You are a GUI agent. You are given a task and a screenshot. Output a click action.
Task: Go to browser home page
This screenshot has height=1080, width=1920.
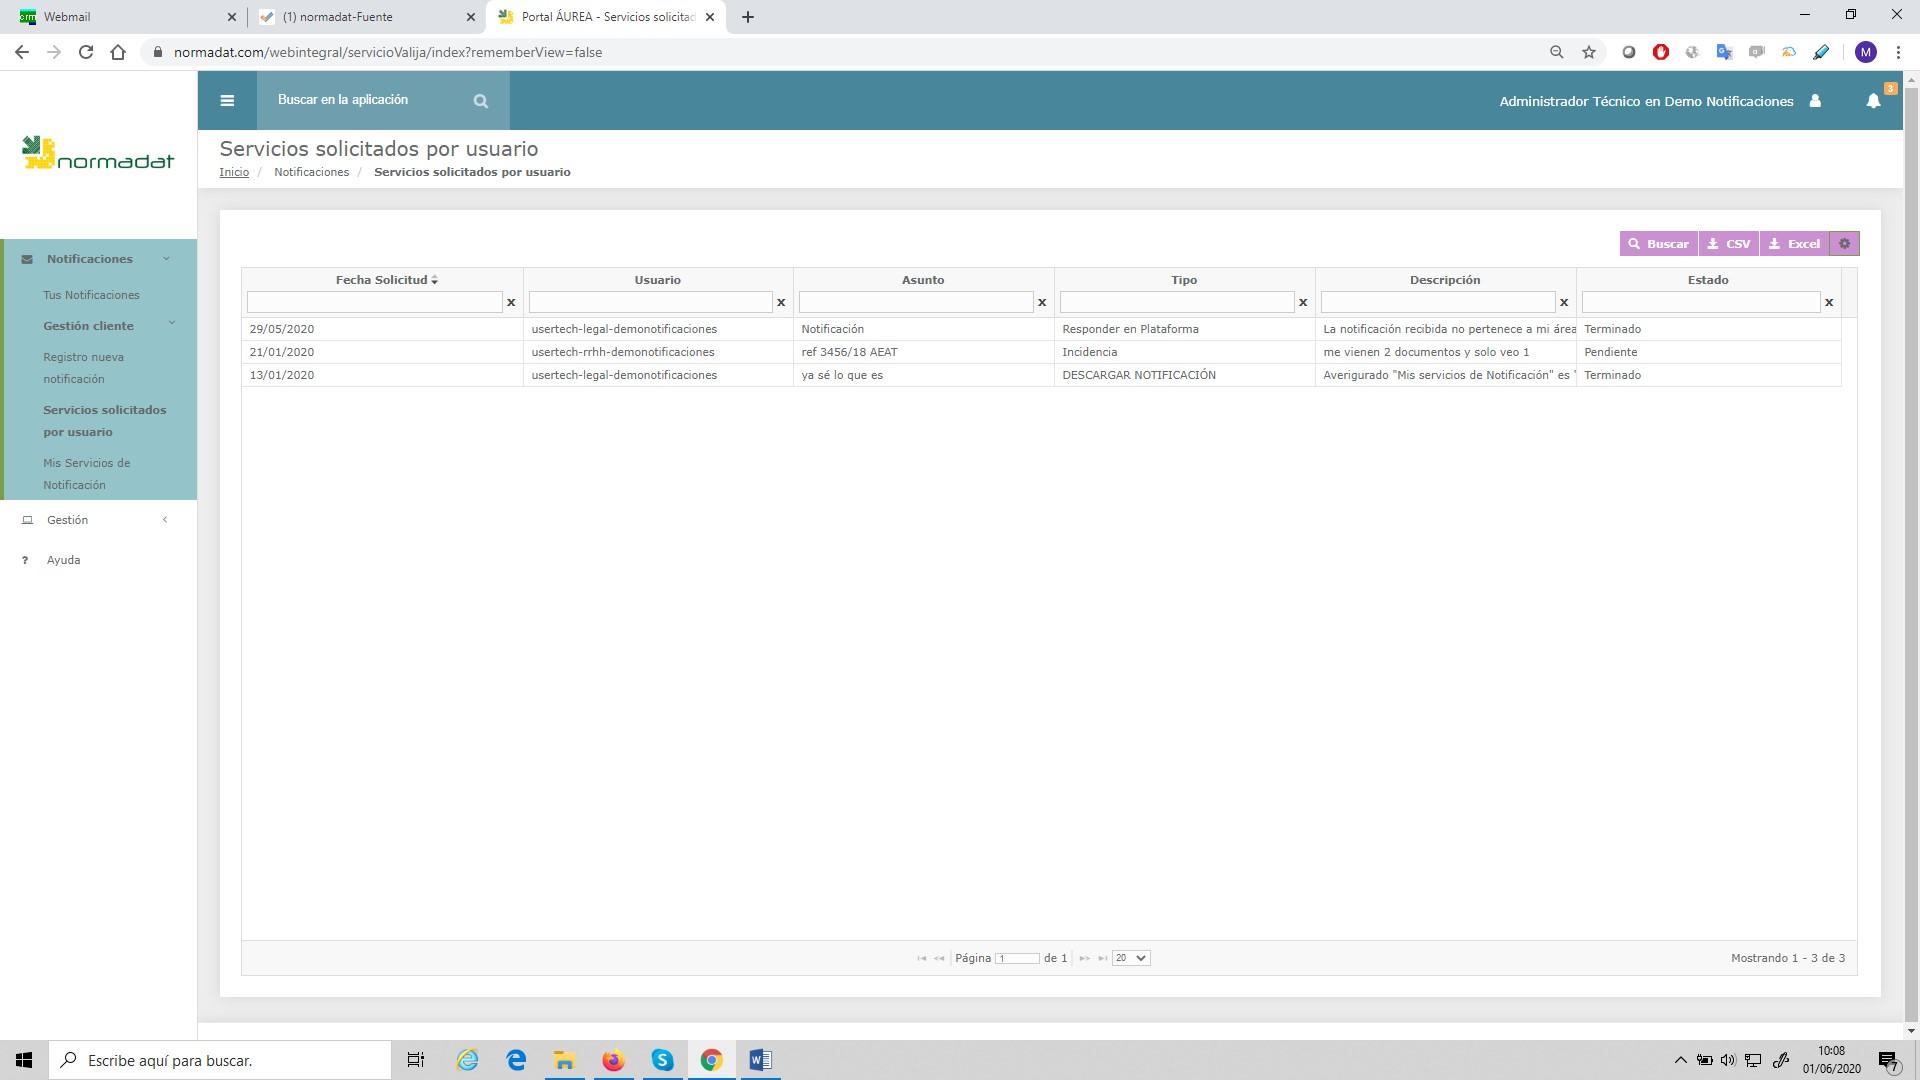point(118,52)
